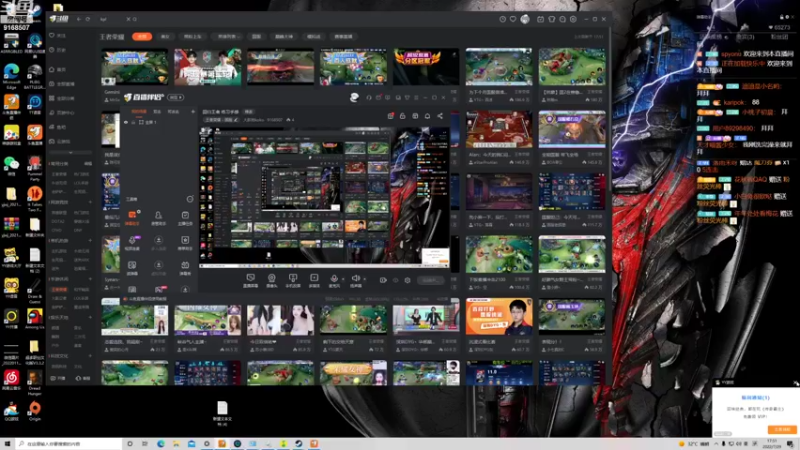Open search in Huya client title bar
This screenshot has width=800, height=450.
pyautogui.click(x=135, y=19)
